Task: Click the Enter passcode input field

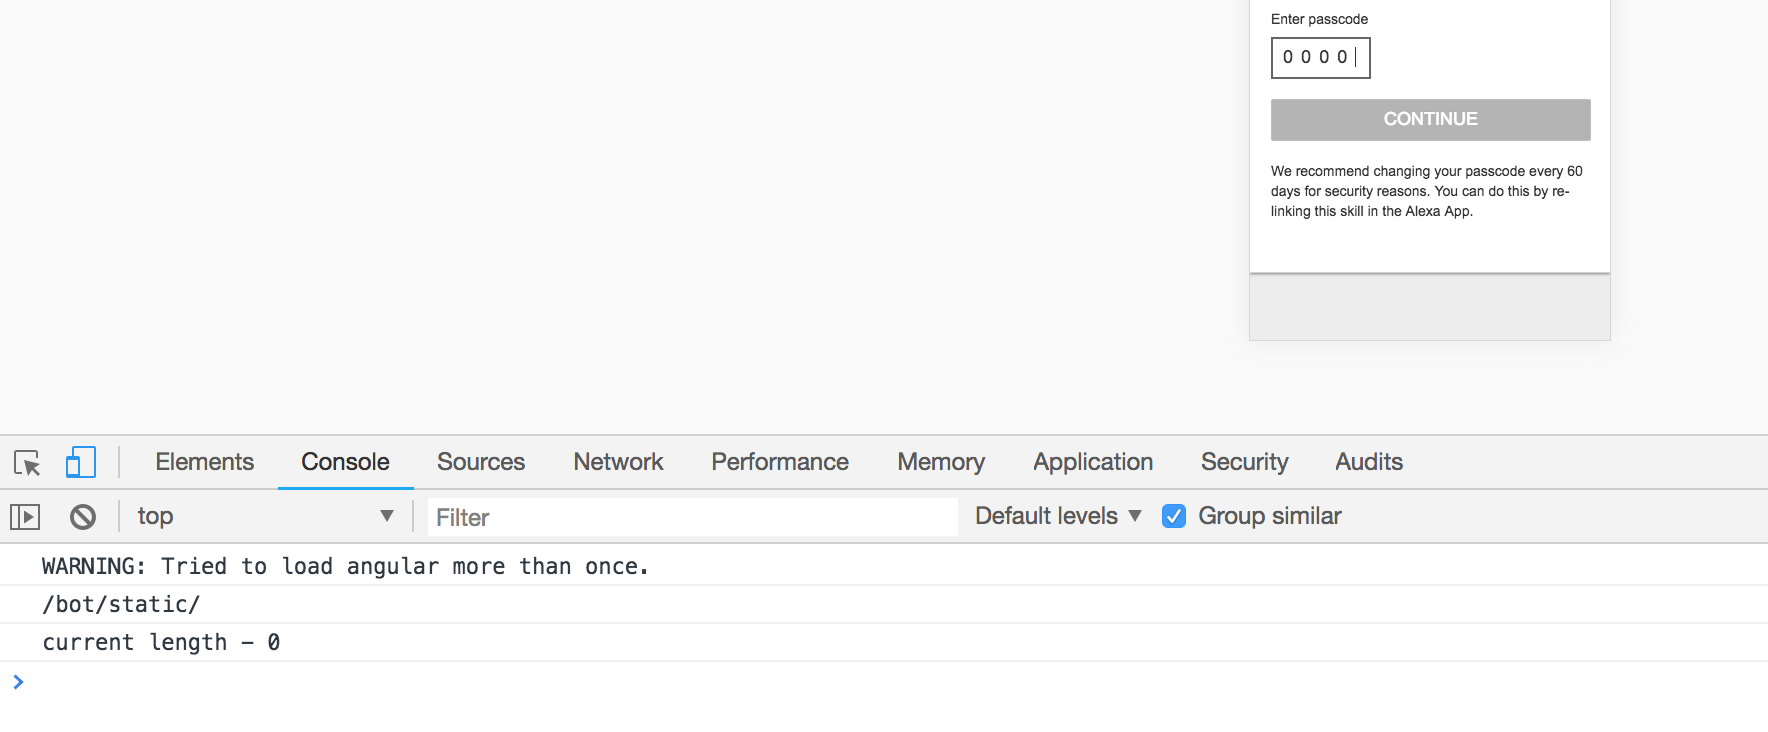Action: (x=1320, y=58)
